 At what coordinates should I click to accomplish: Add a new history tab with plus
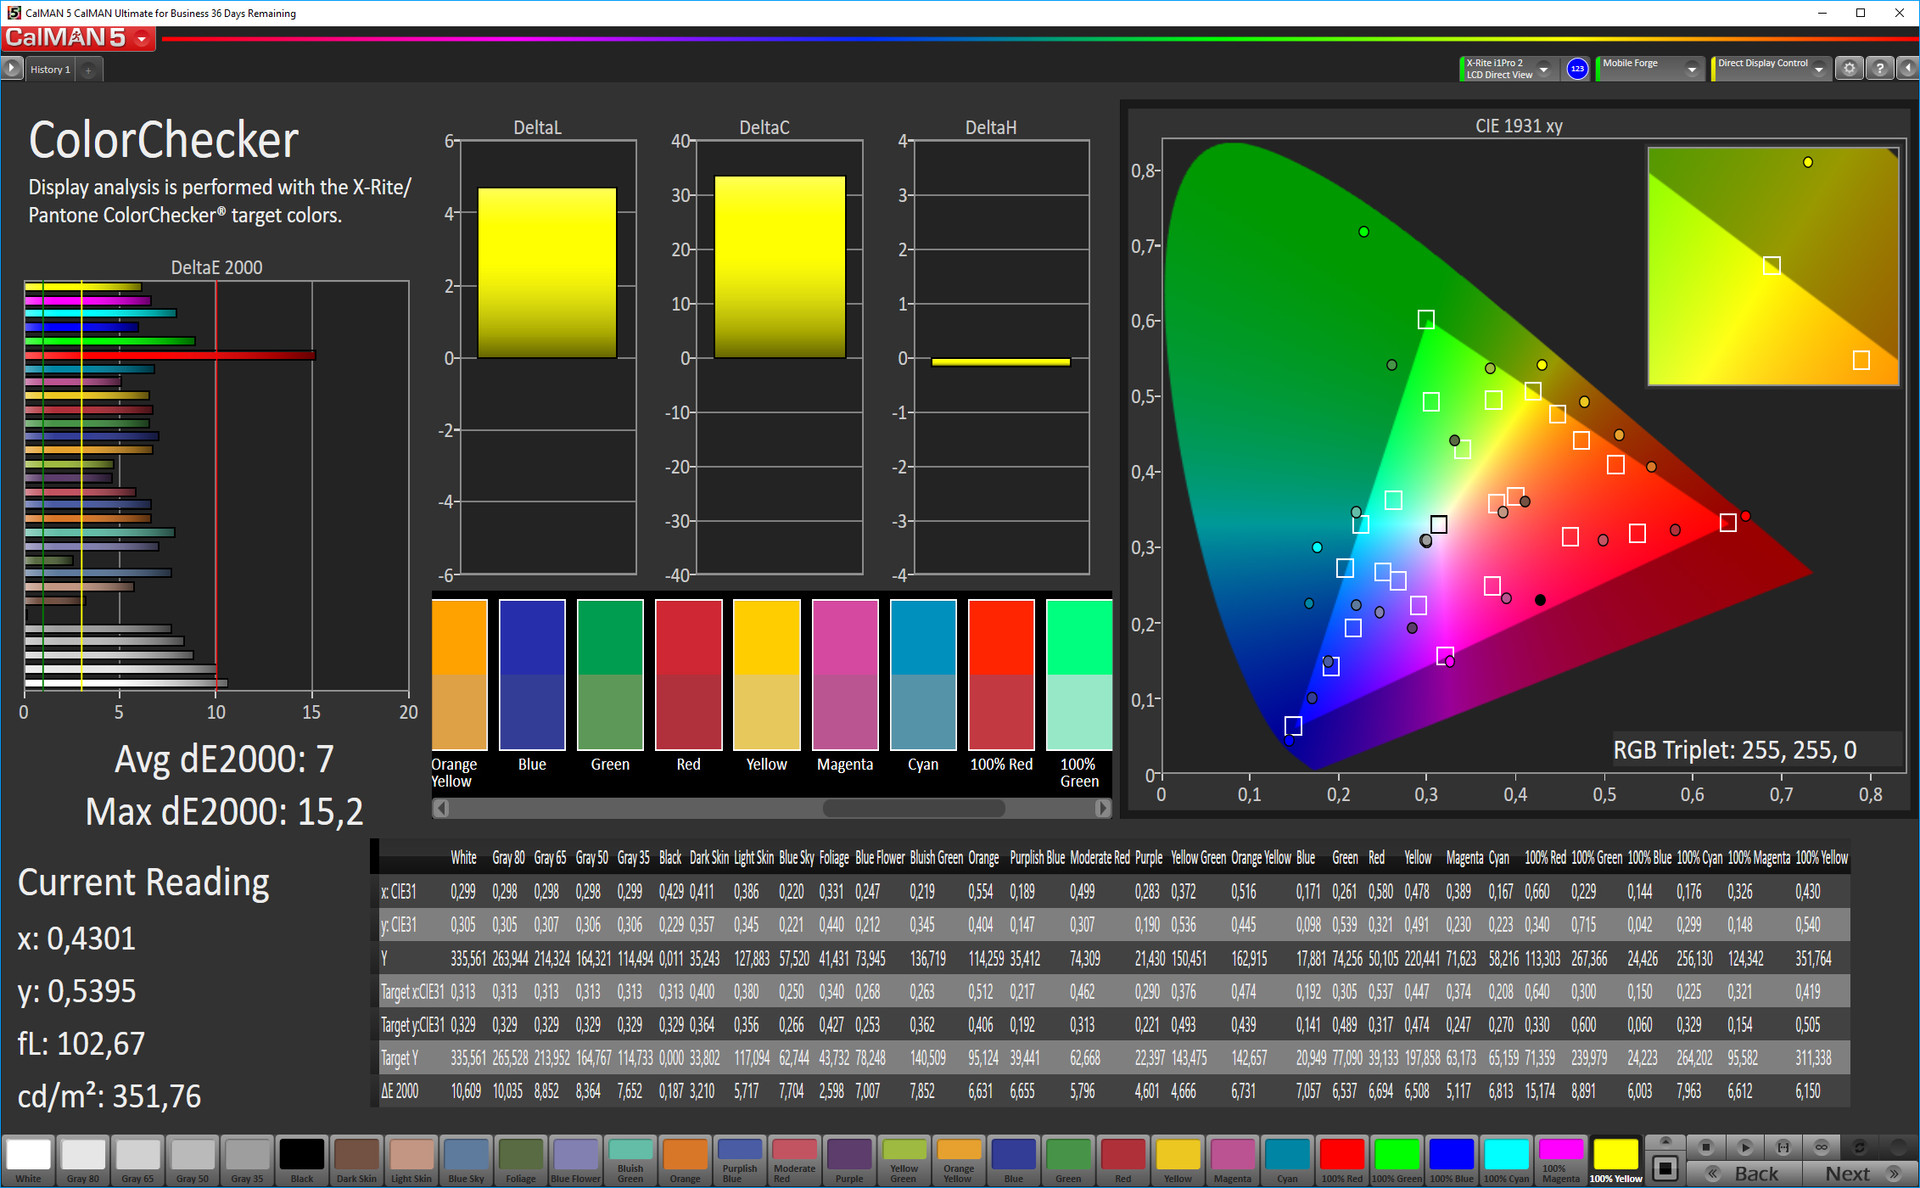point(89,70)
